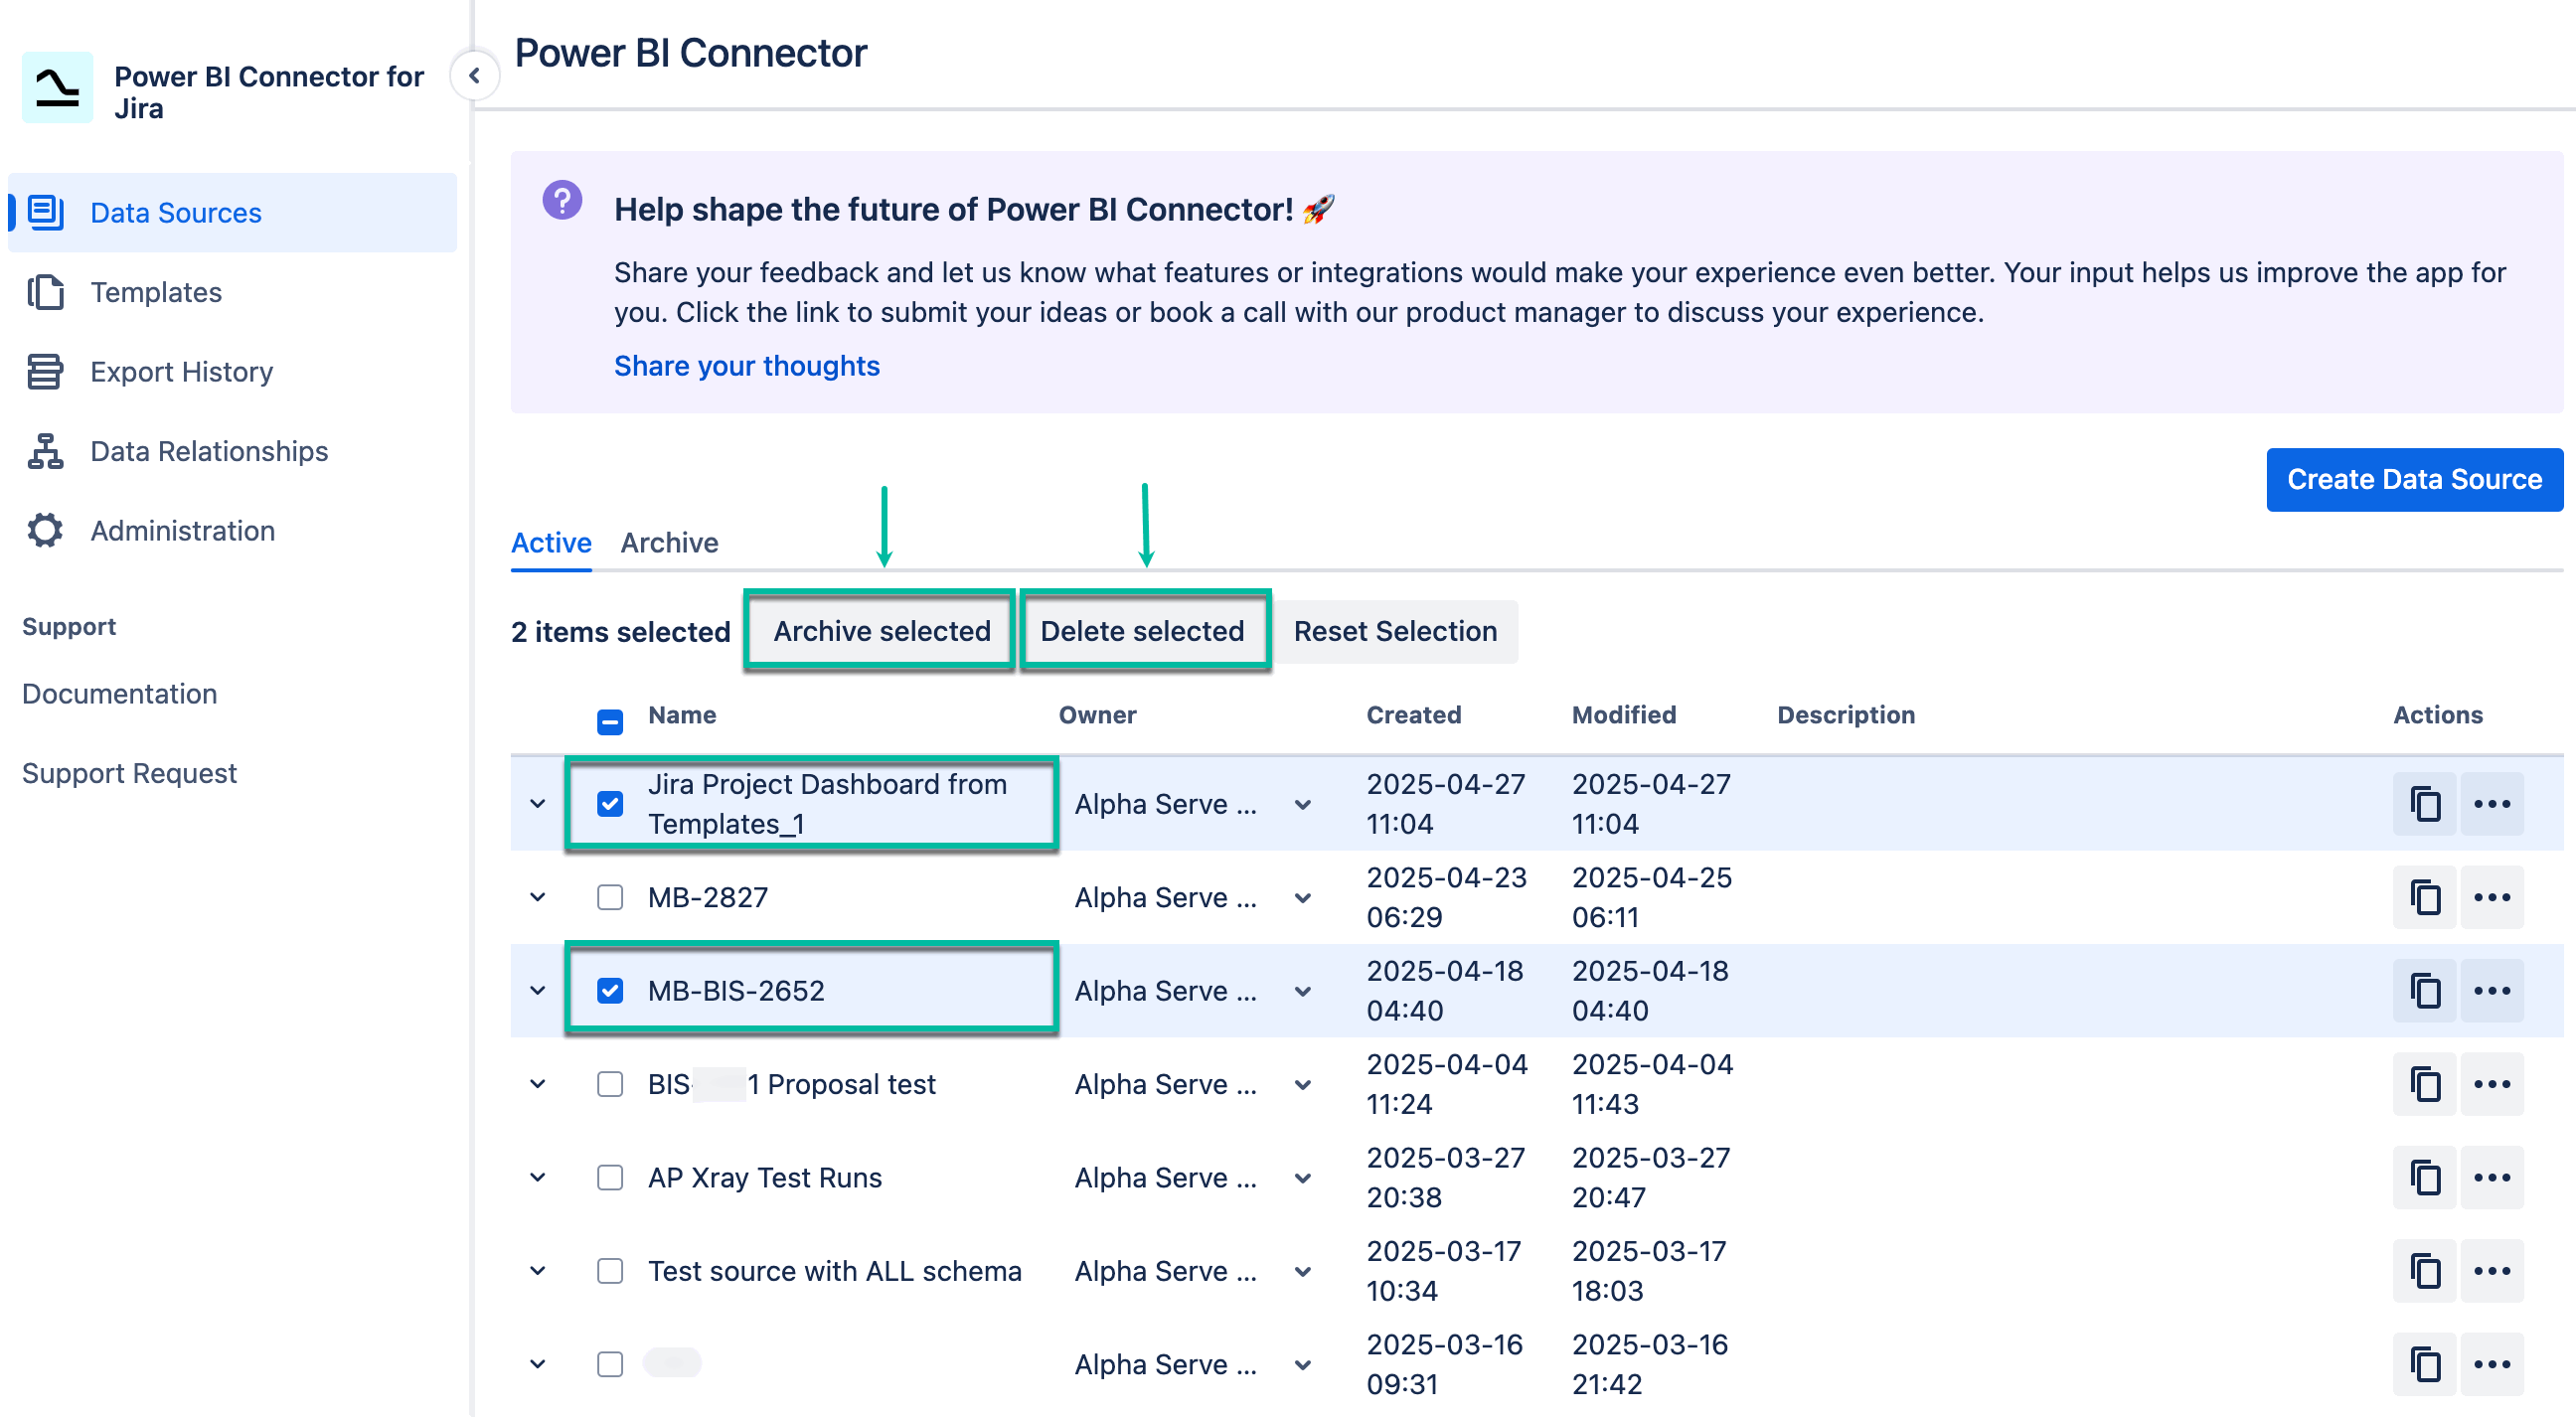This screenshot has height=1417, width=2576.
Task: Click the Data Relationships icon
Action: 44,451
